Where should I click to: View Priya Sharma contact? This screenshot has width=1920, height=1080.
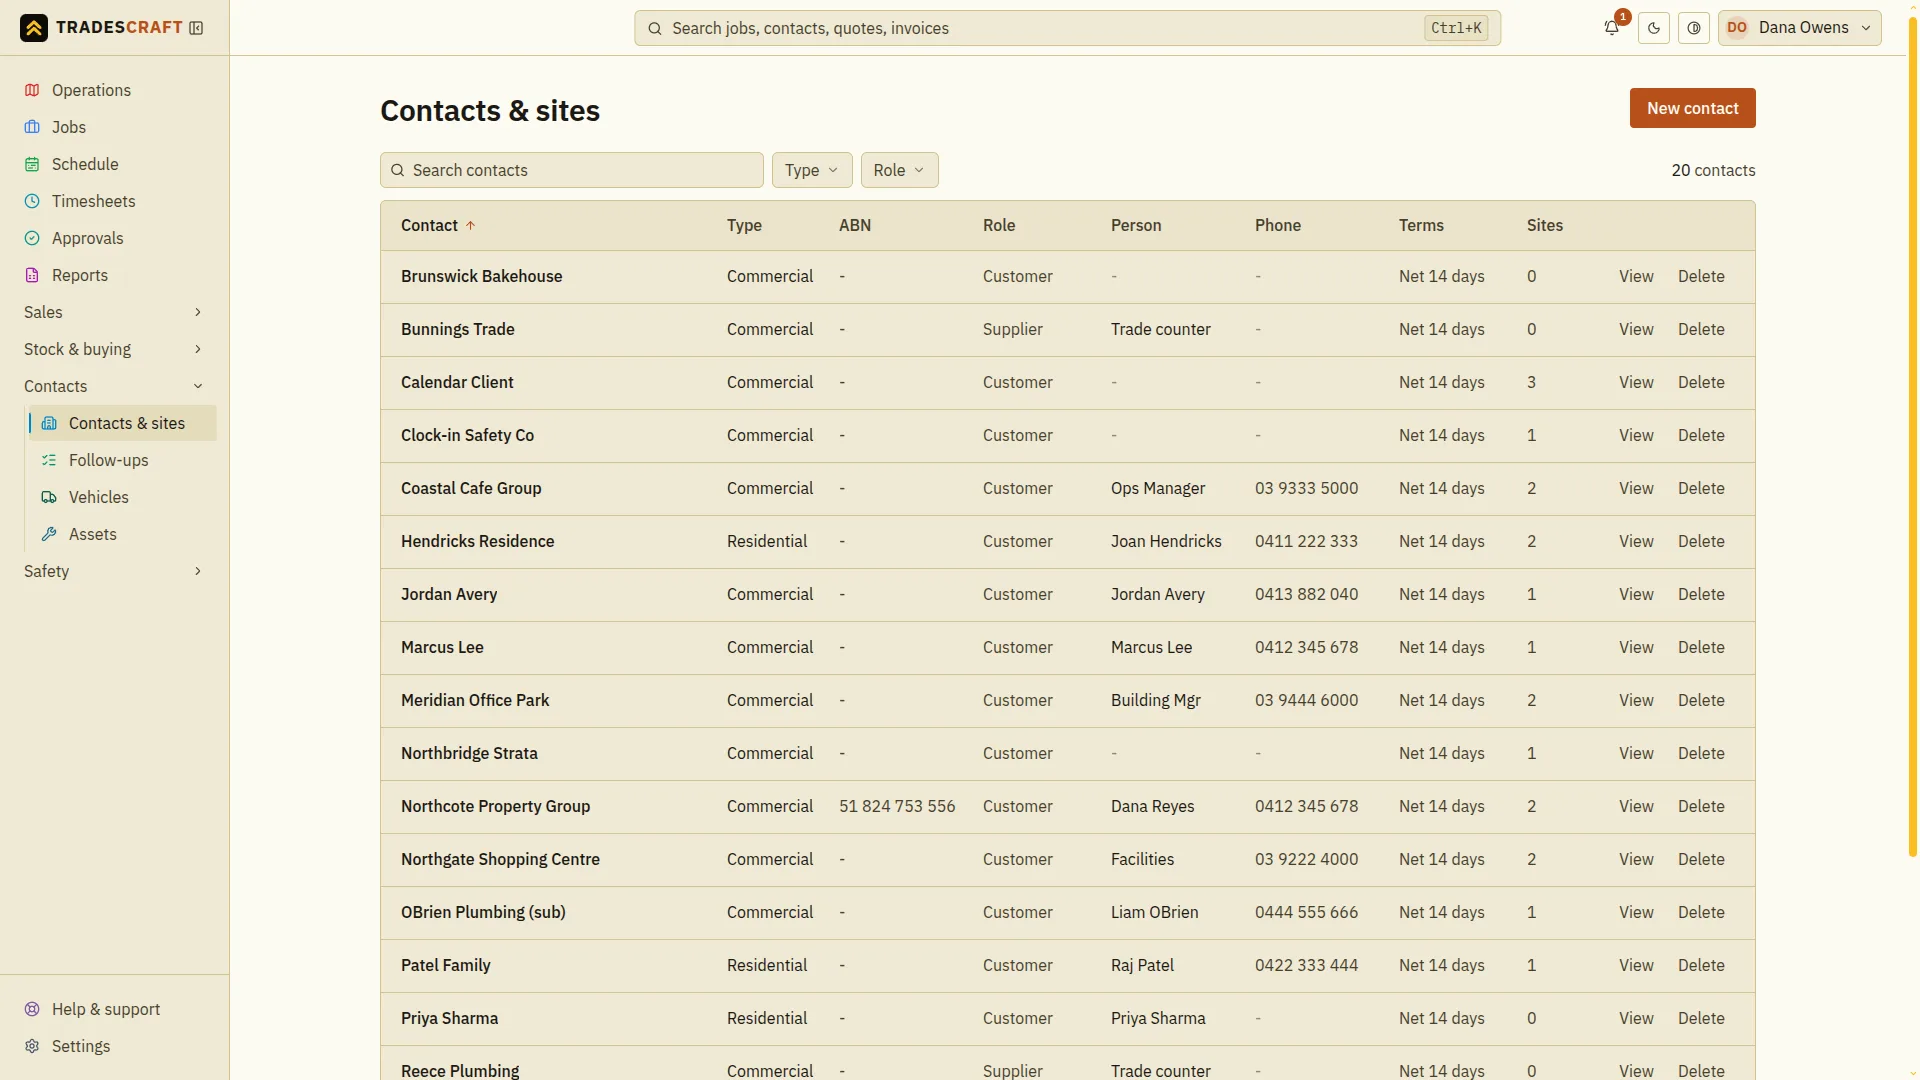click(1636, 1018)
